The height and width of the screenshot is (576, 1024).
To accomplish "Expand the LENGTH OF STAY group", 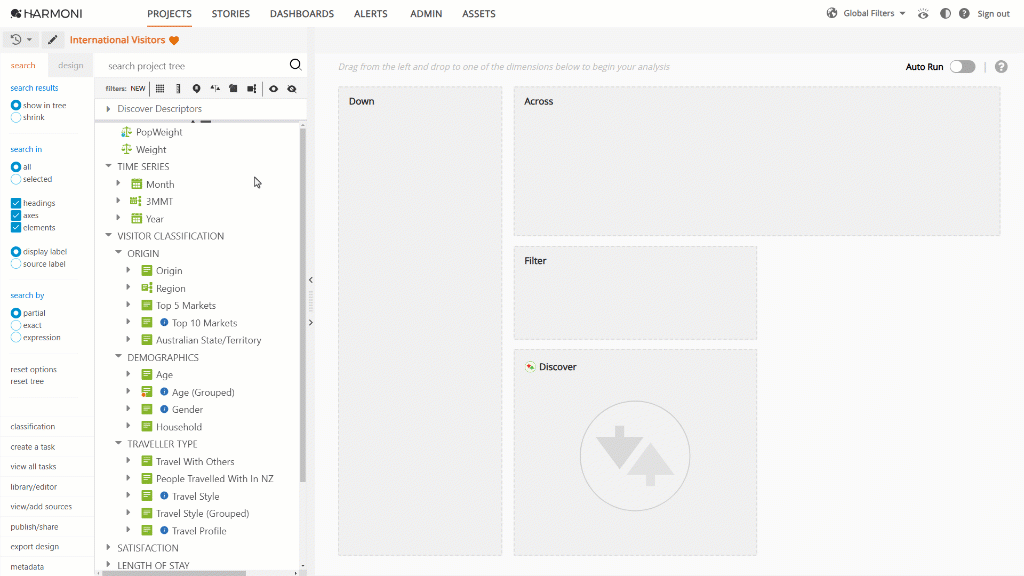I will tap(108, 565).
